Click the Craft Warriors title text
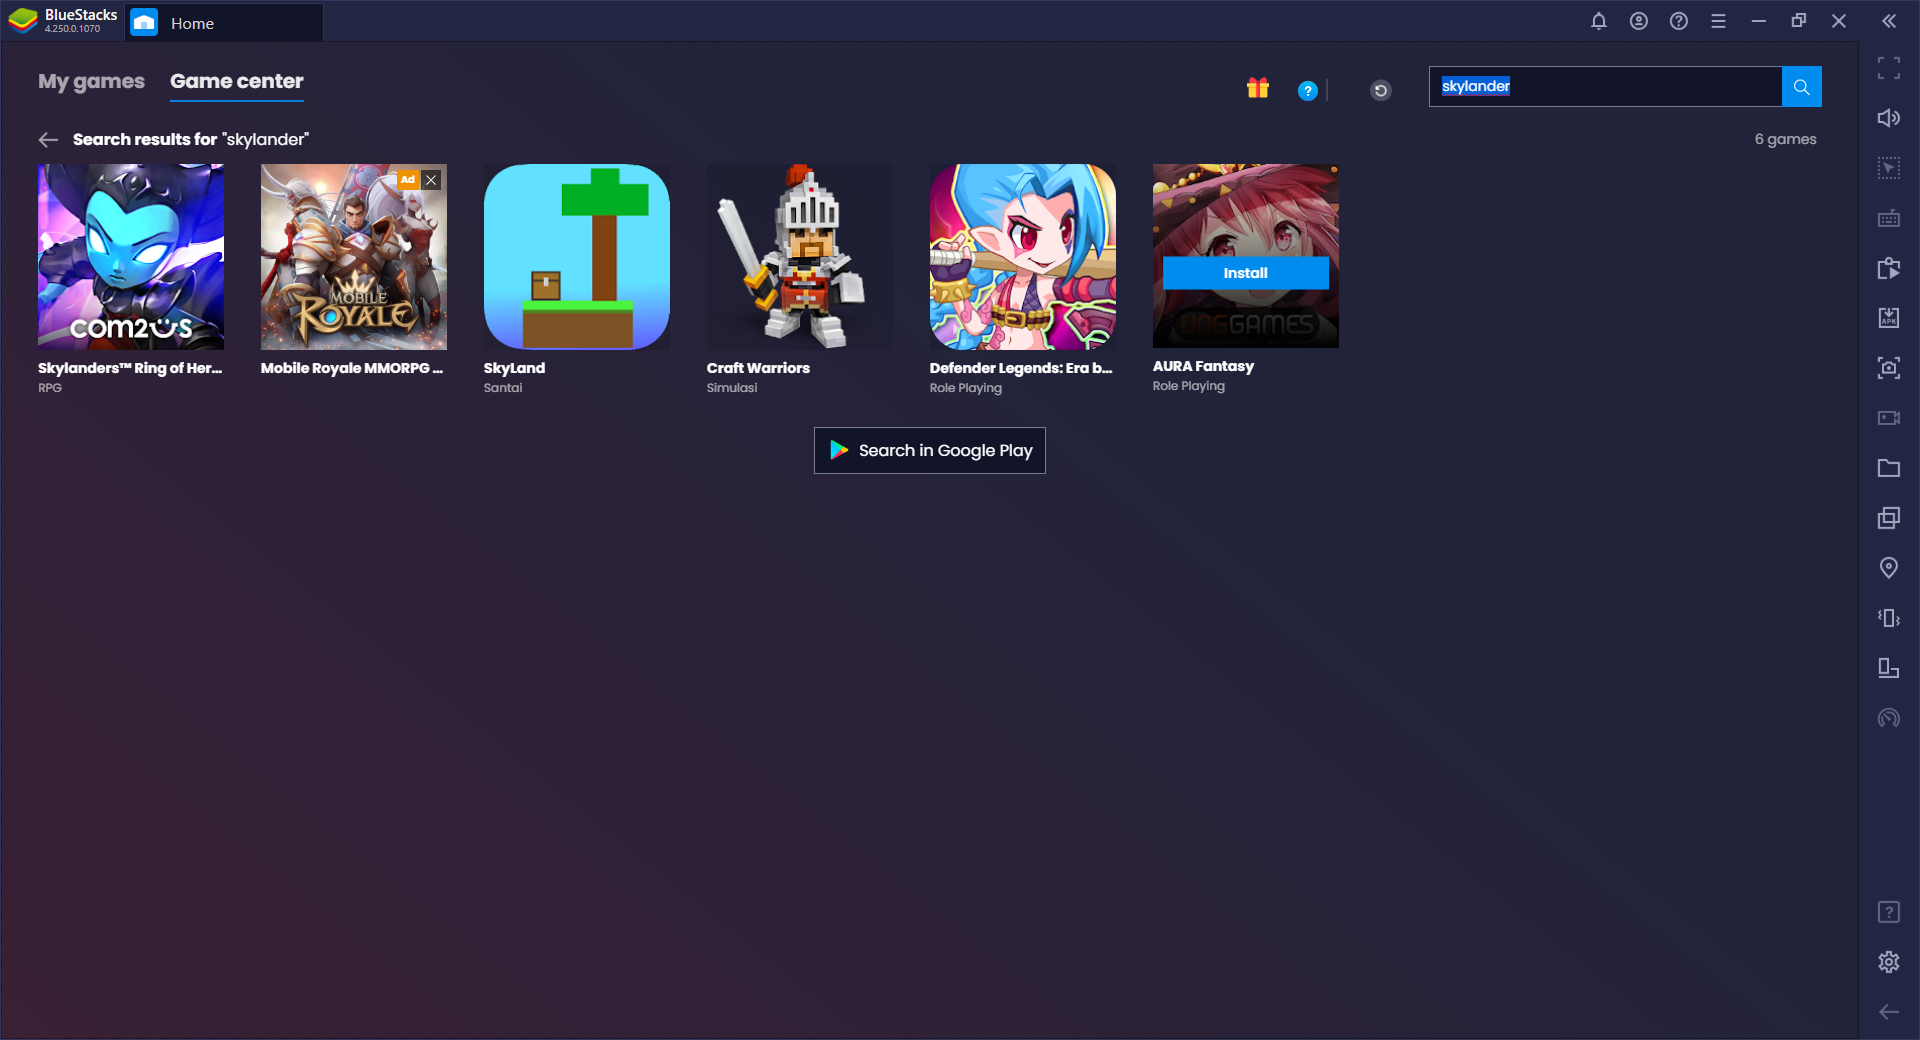Screen dimensions: 1920x1040 (758, 368)
